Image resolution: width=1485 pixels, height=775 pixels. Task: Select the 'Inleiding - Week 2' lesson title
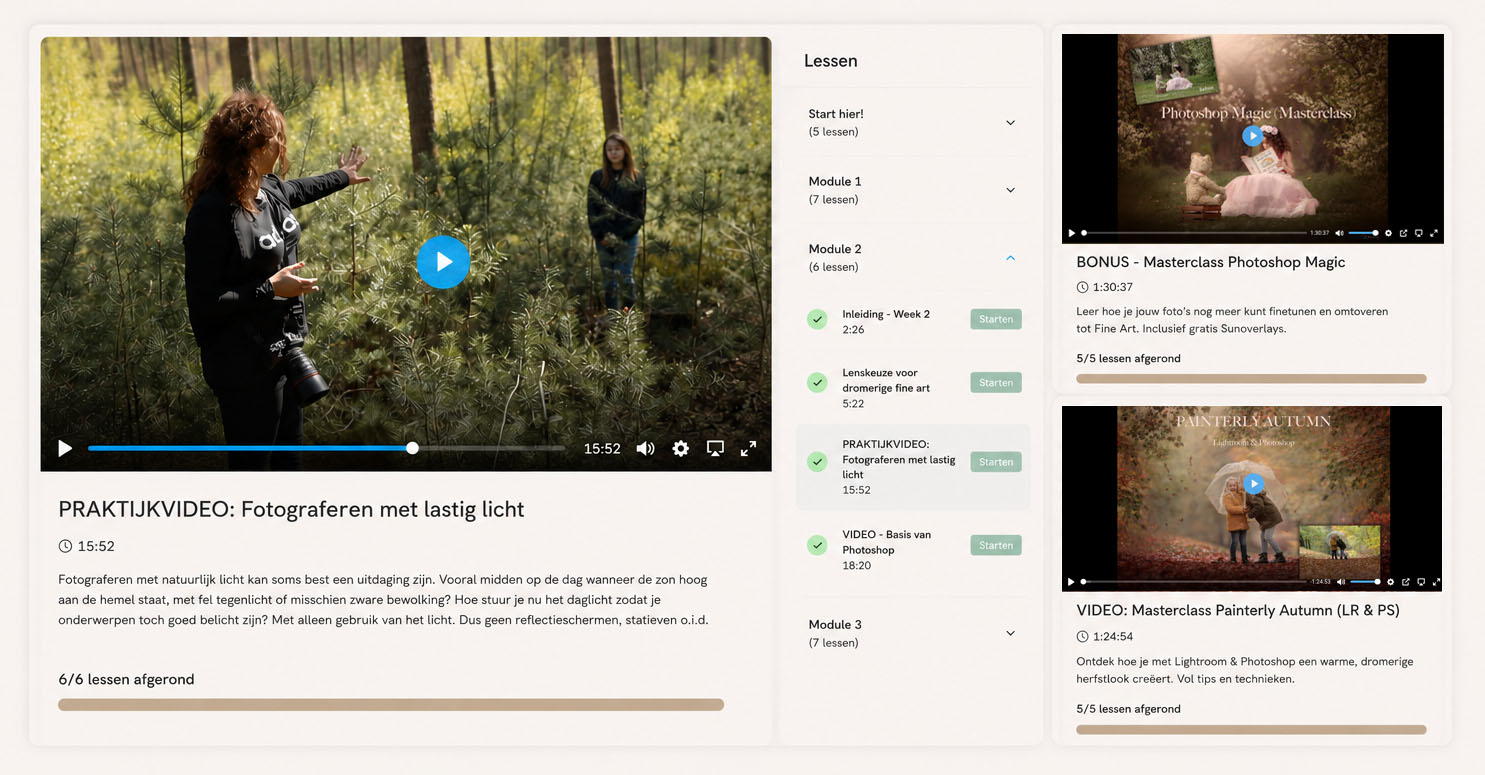pyautogui.click(x=886, y=314)
